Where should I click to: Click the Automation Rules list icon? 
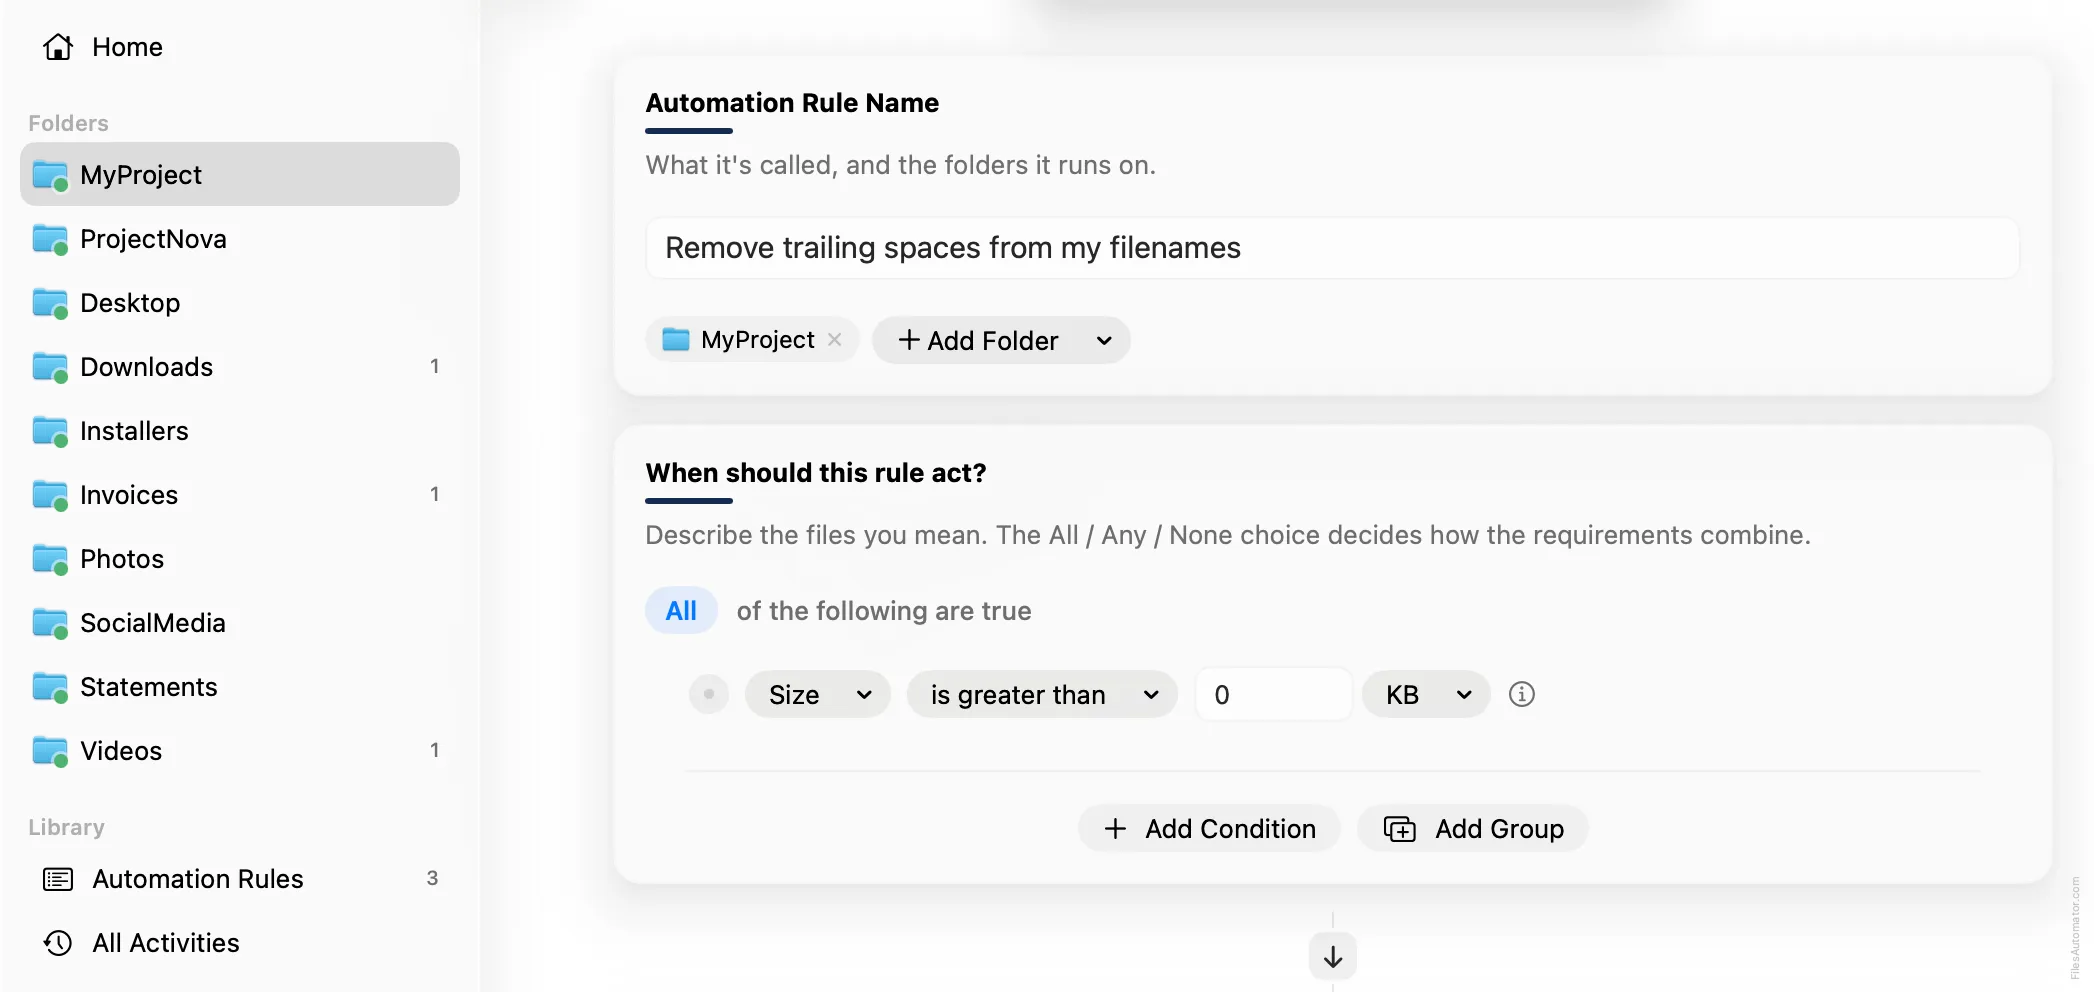(58, 879)
